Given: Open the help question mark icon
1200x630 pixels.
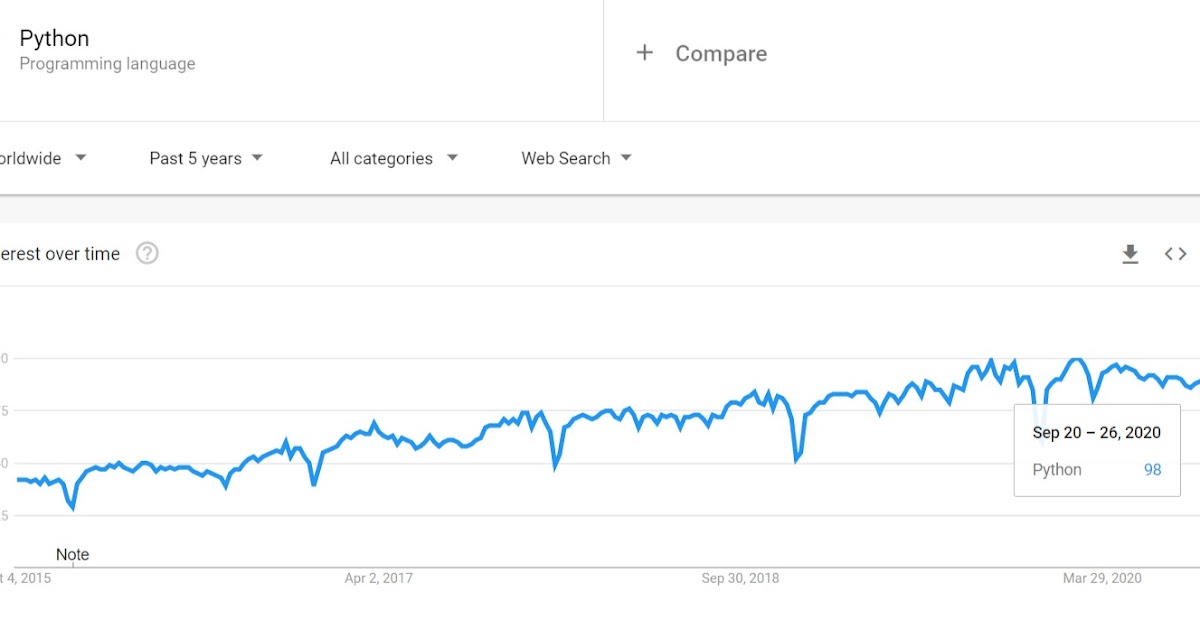Looking at the screenshot, I should [x=147, y=254].
